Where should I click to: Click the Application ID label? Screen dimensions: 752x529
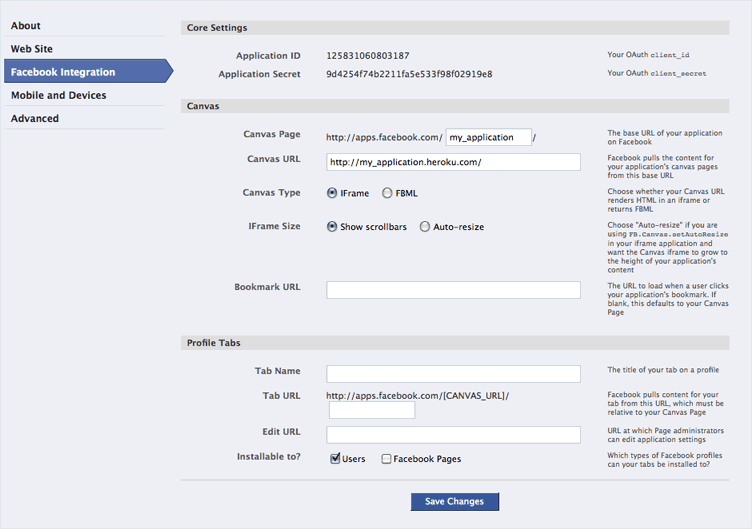coord(268,56)
